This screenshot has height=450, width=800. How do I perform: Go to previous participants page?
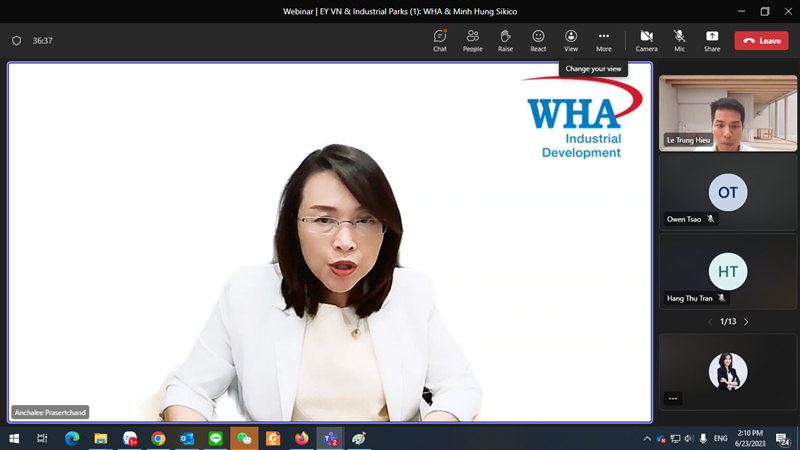click(x=710, y=322)
